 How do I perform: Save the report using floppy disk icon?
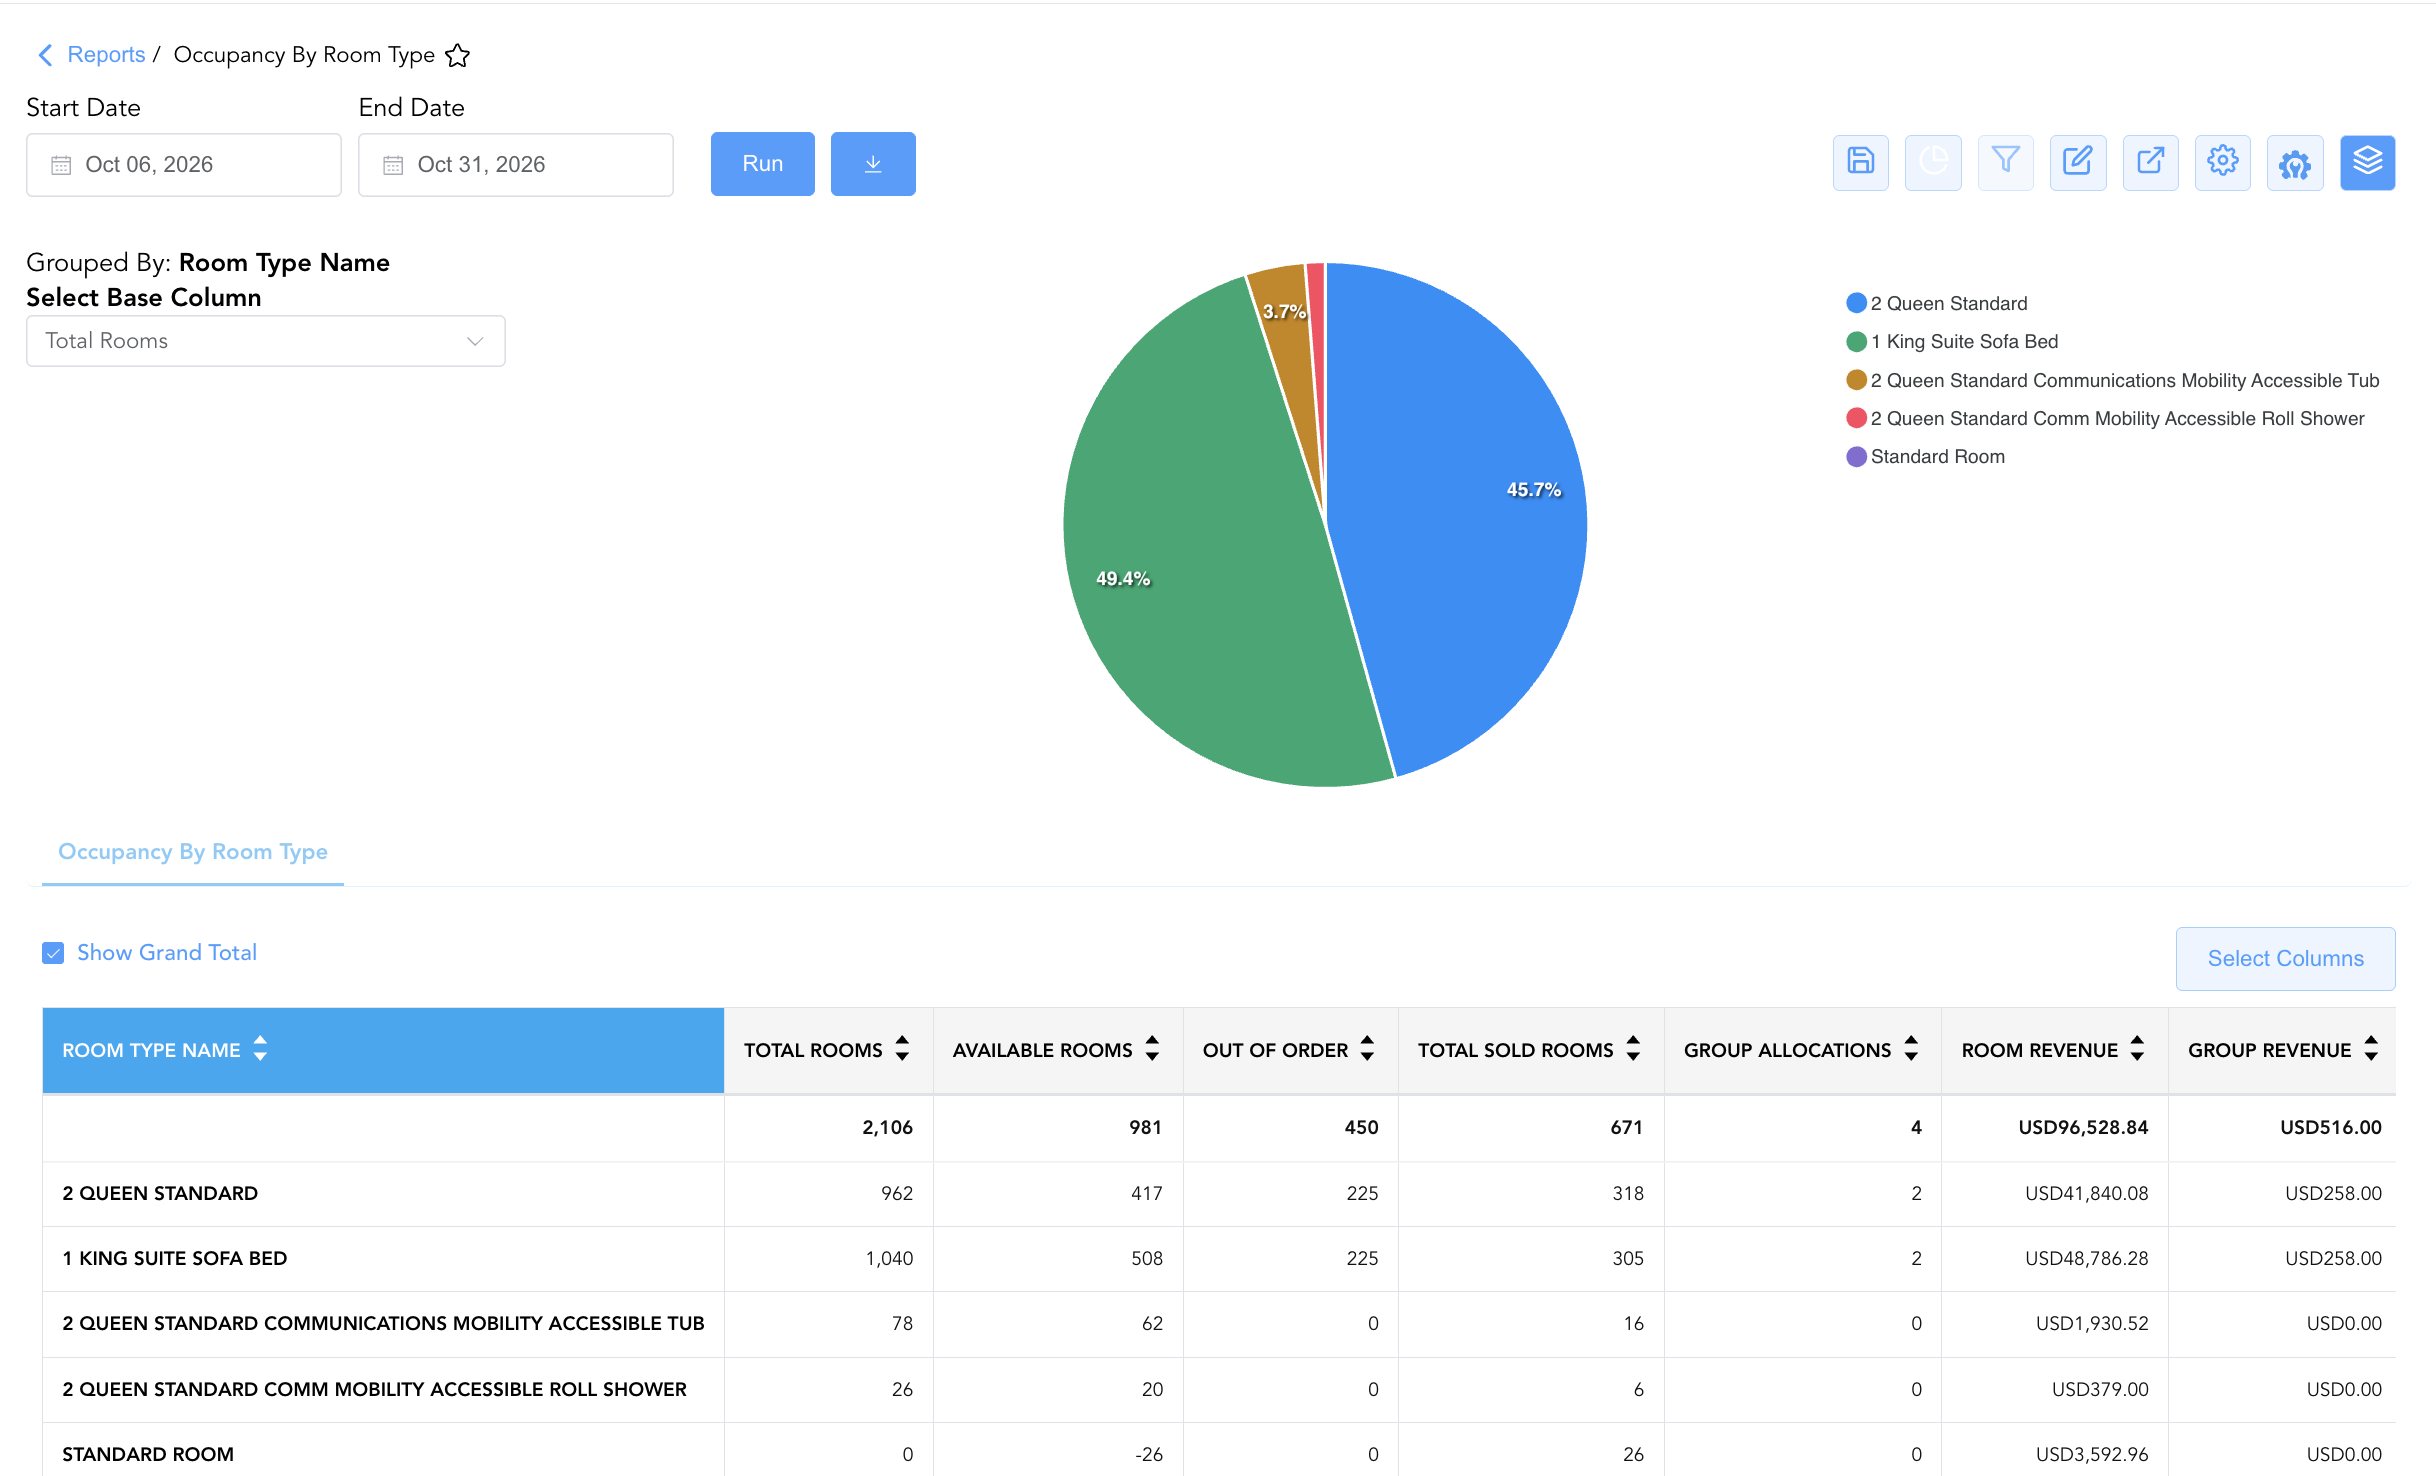(1860, 162)
